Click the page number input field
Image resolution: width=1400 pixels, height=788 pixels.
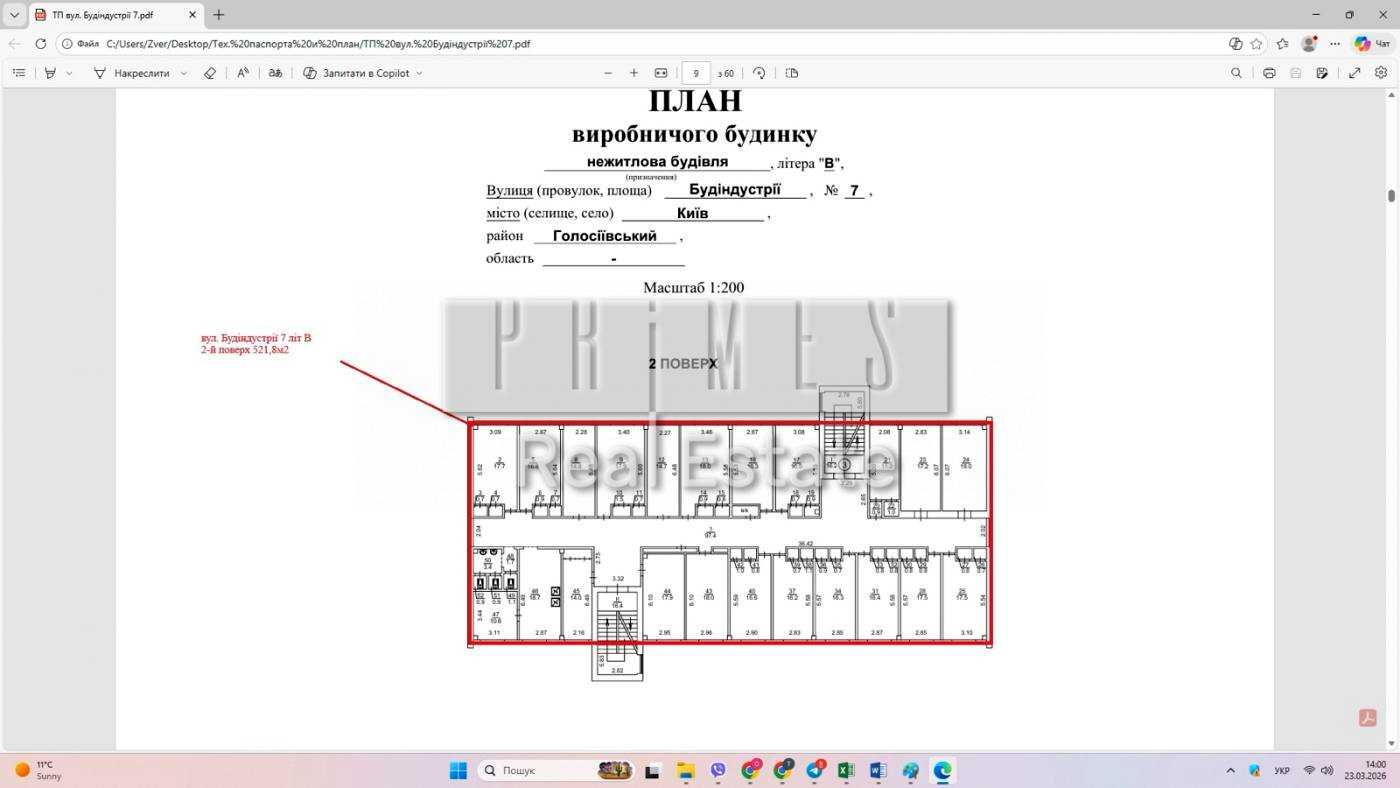click(x=696, y=73)
